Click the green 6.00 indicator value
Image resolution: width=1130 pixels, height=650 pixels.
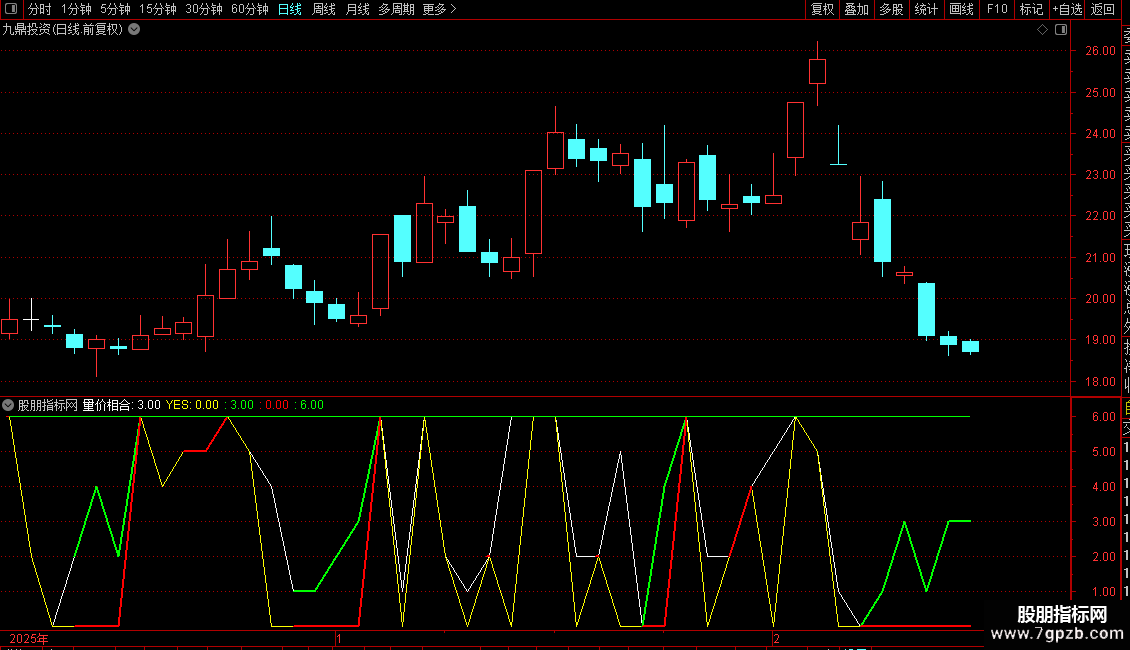click(x=311, y=405)
